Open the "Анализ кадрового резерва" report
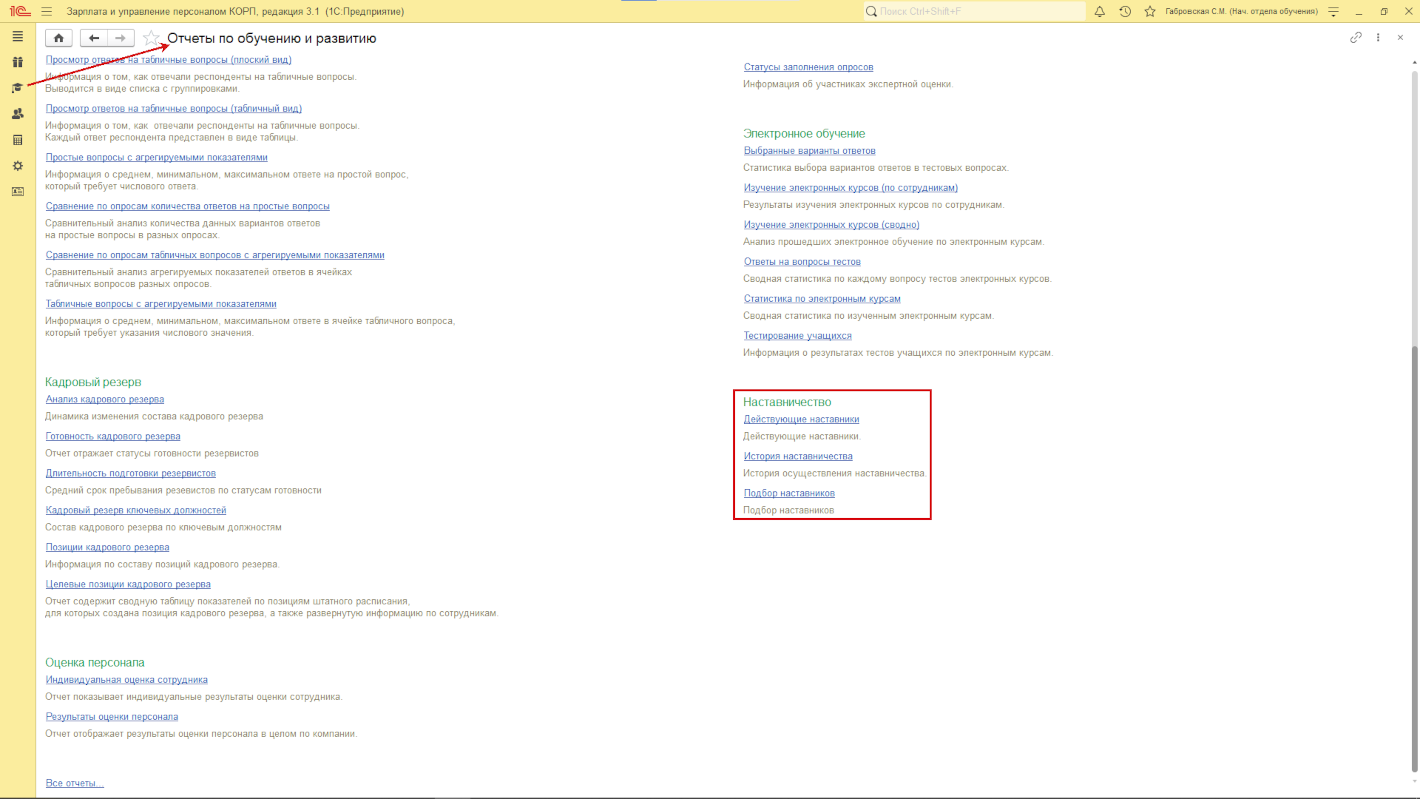This screenshot has height=799, width=1420. tap(105, 399)
